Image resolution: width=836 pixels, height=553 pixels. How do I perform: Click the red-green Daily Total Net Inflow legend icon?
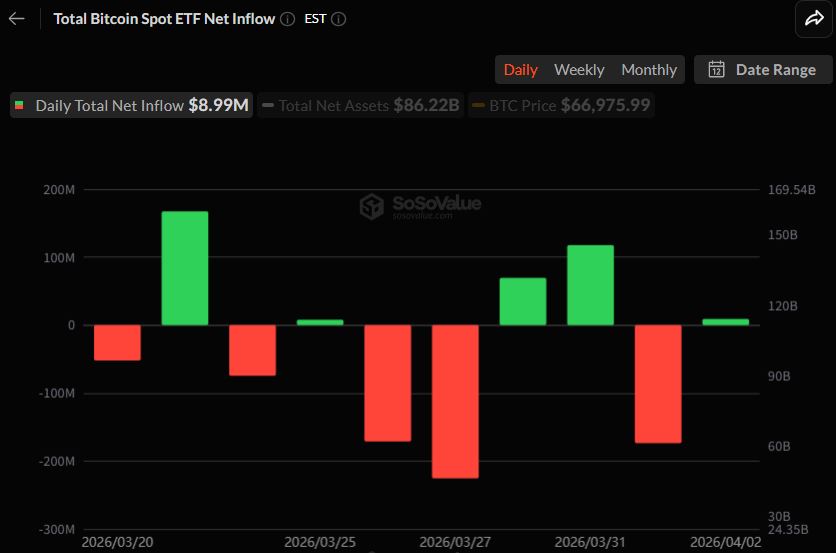click(20, 105)
